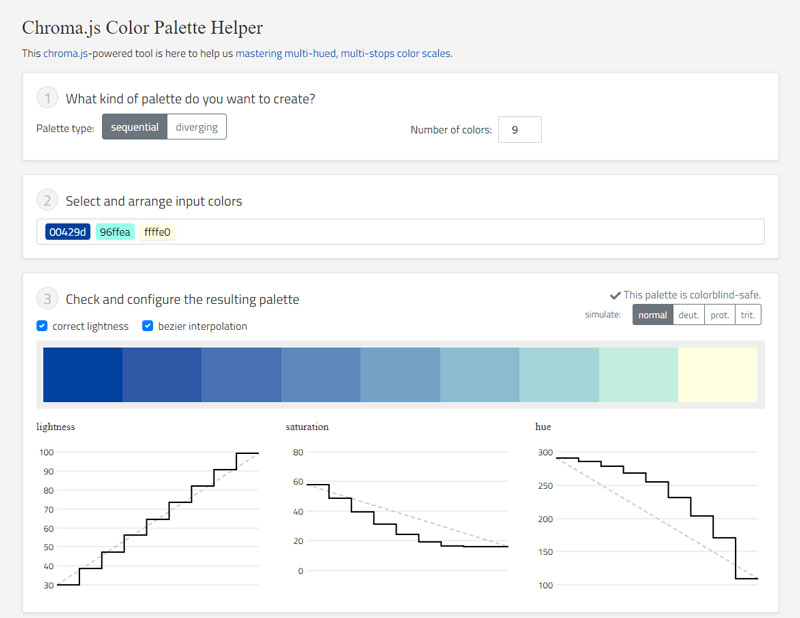Open the chroma.js link
This screenshot has width=800, height=618.
coord(66,53)
